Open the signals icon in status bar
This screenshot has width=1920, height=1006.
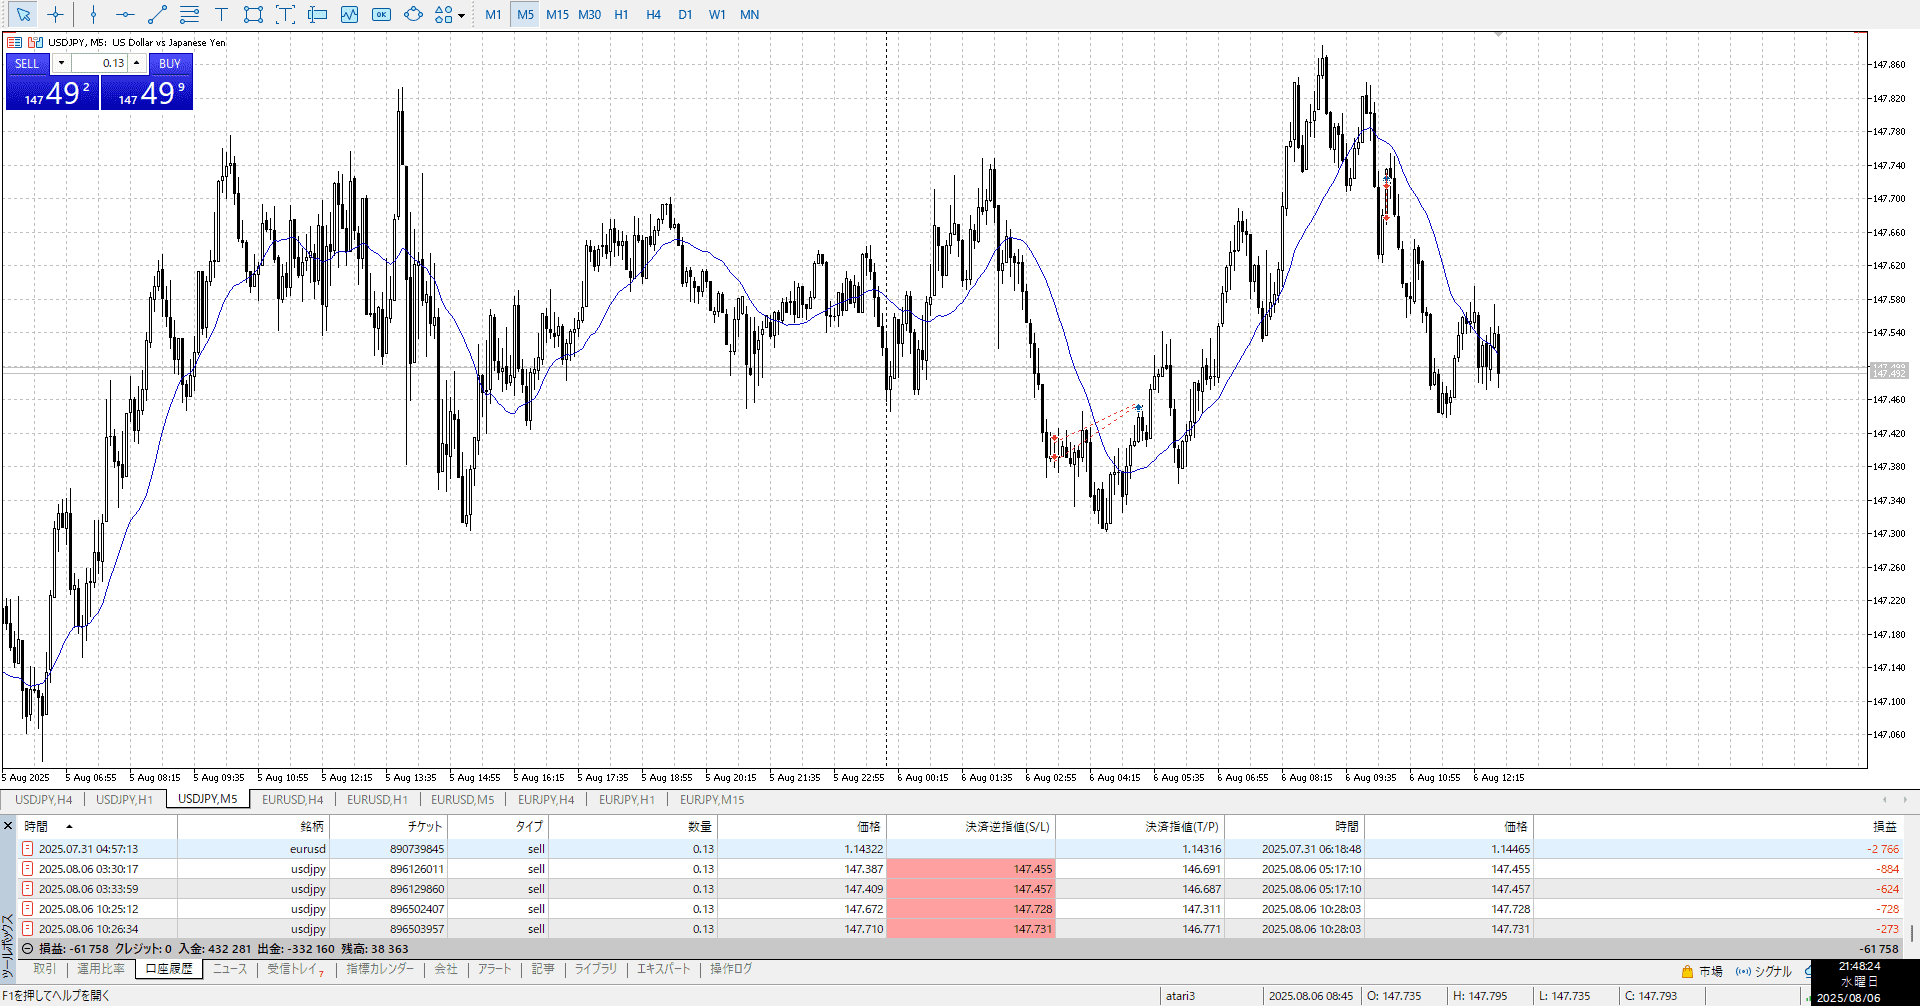coord(1743,971)
